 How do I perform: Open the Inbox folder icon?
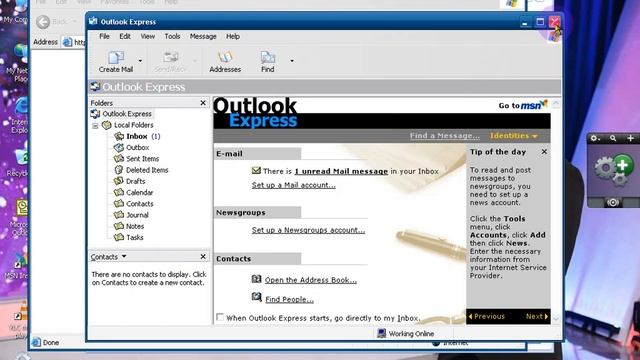(119, 136)
